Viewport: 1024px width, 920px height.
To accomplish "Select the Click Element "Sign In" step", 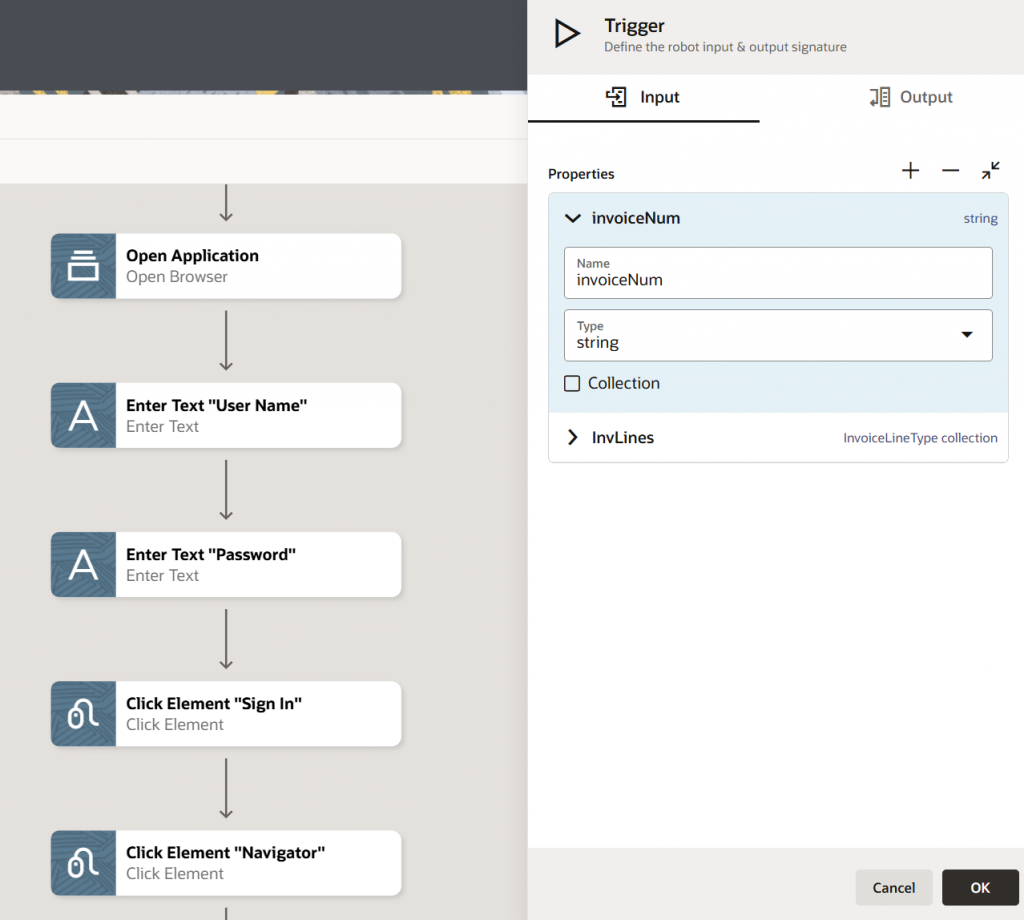I will pyautogui.click(x=258, y=714).
